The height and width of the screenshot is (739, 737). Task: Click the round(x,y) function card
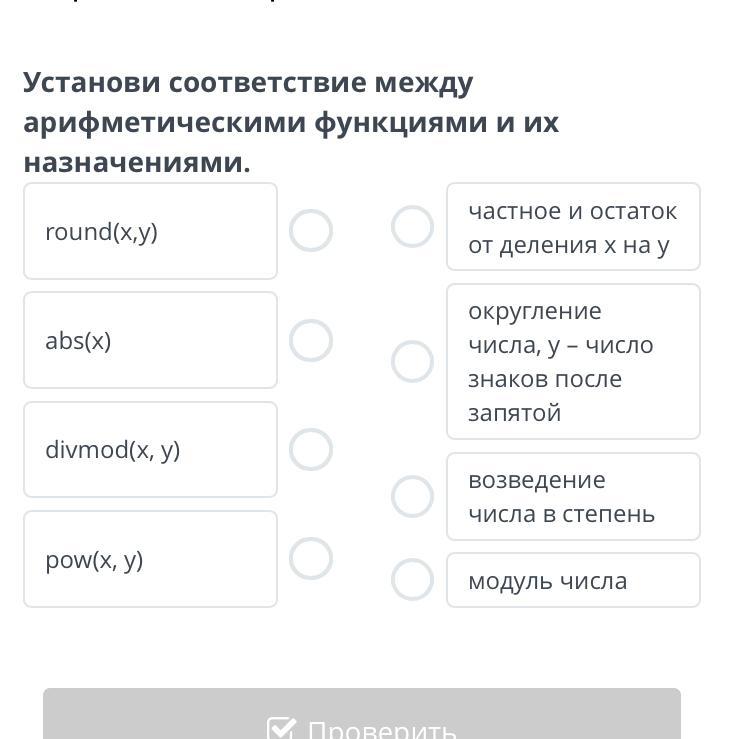click(x=150, y=231)
